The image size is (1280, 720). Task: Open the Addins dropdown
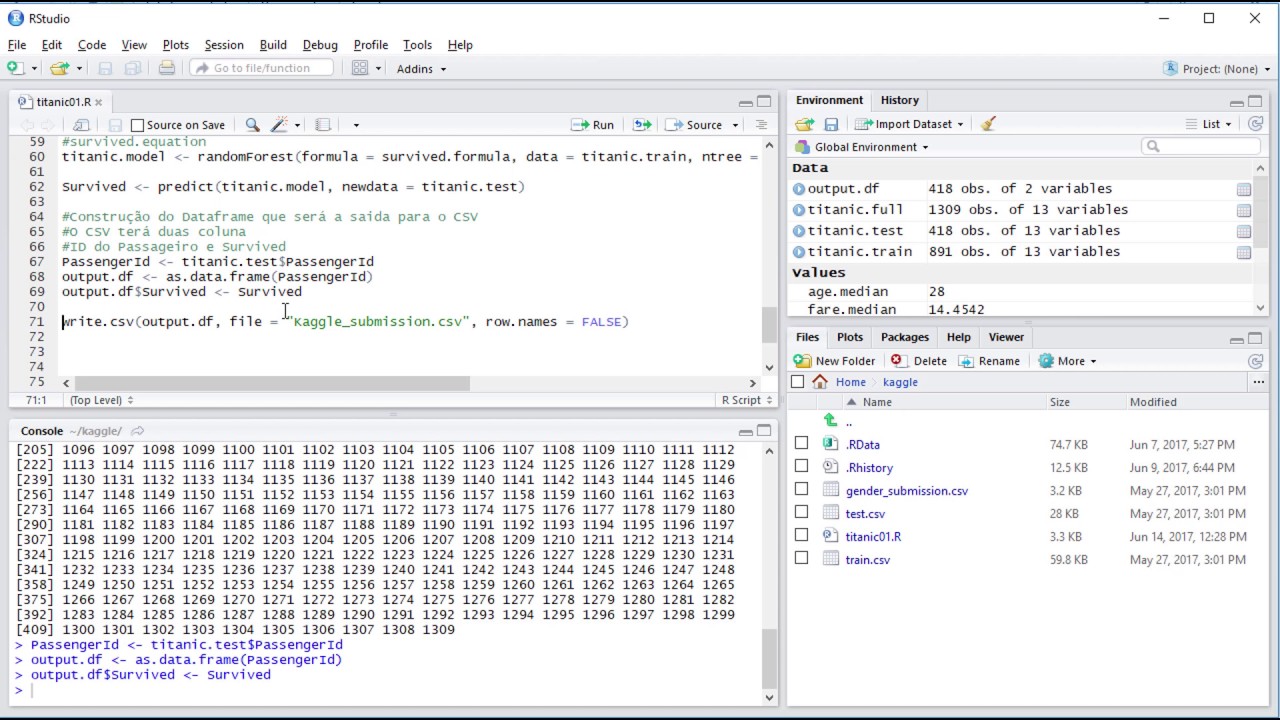421,69
